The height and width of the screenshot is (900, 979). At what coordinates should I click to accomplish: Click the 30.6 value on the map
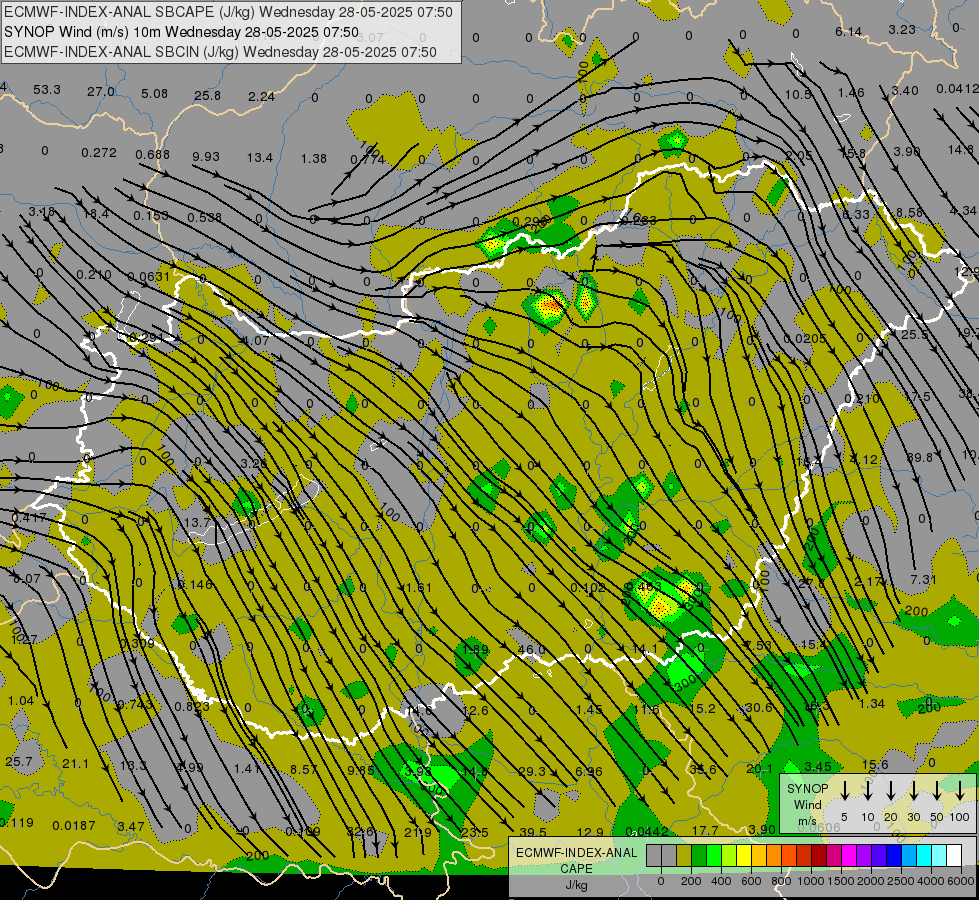click(759, 708)
